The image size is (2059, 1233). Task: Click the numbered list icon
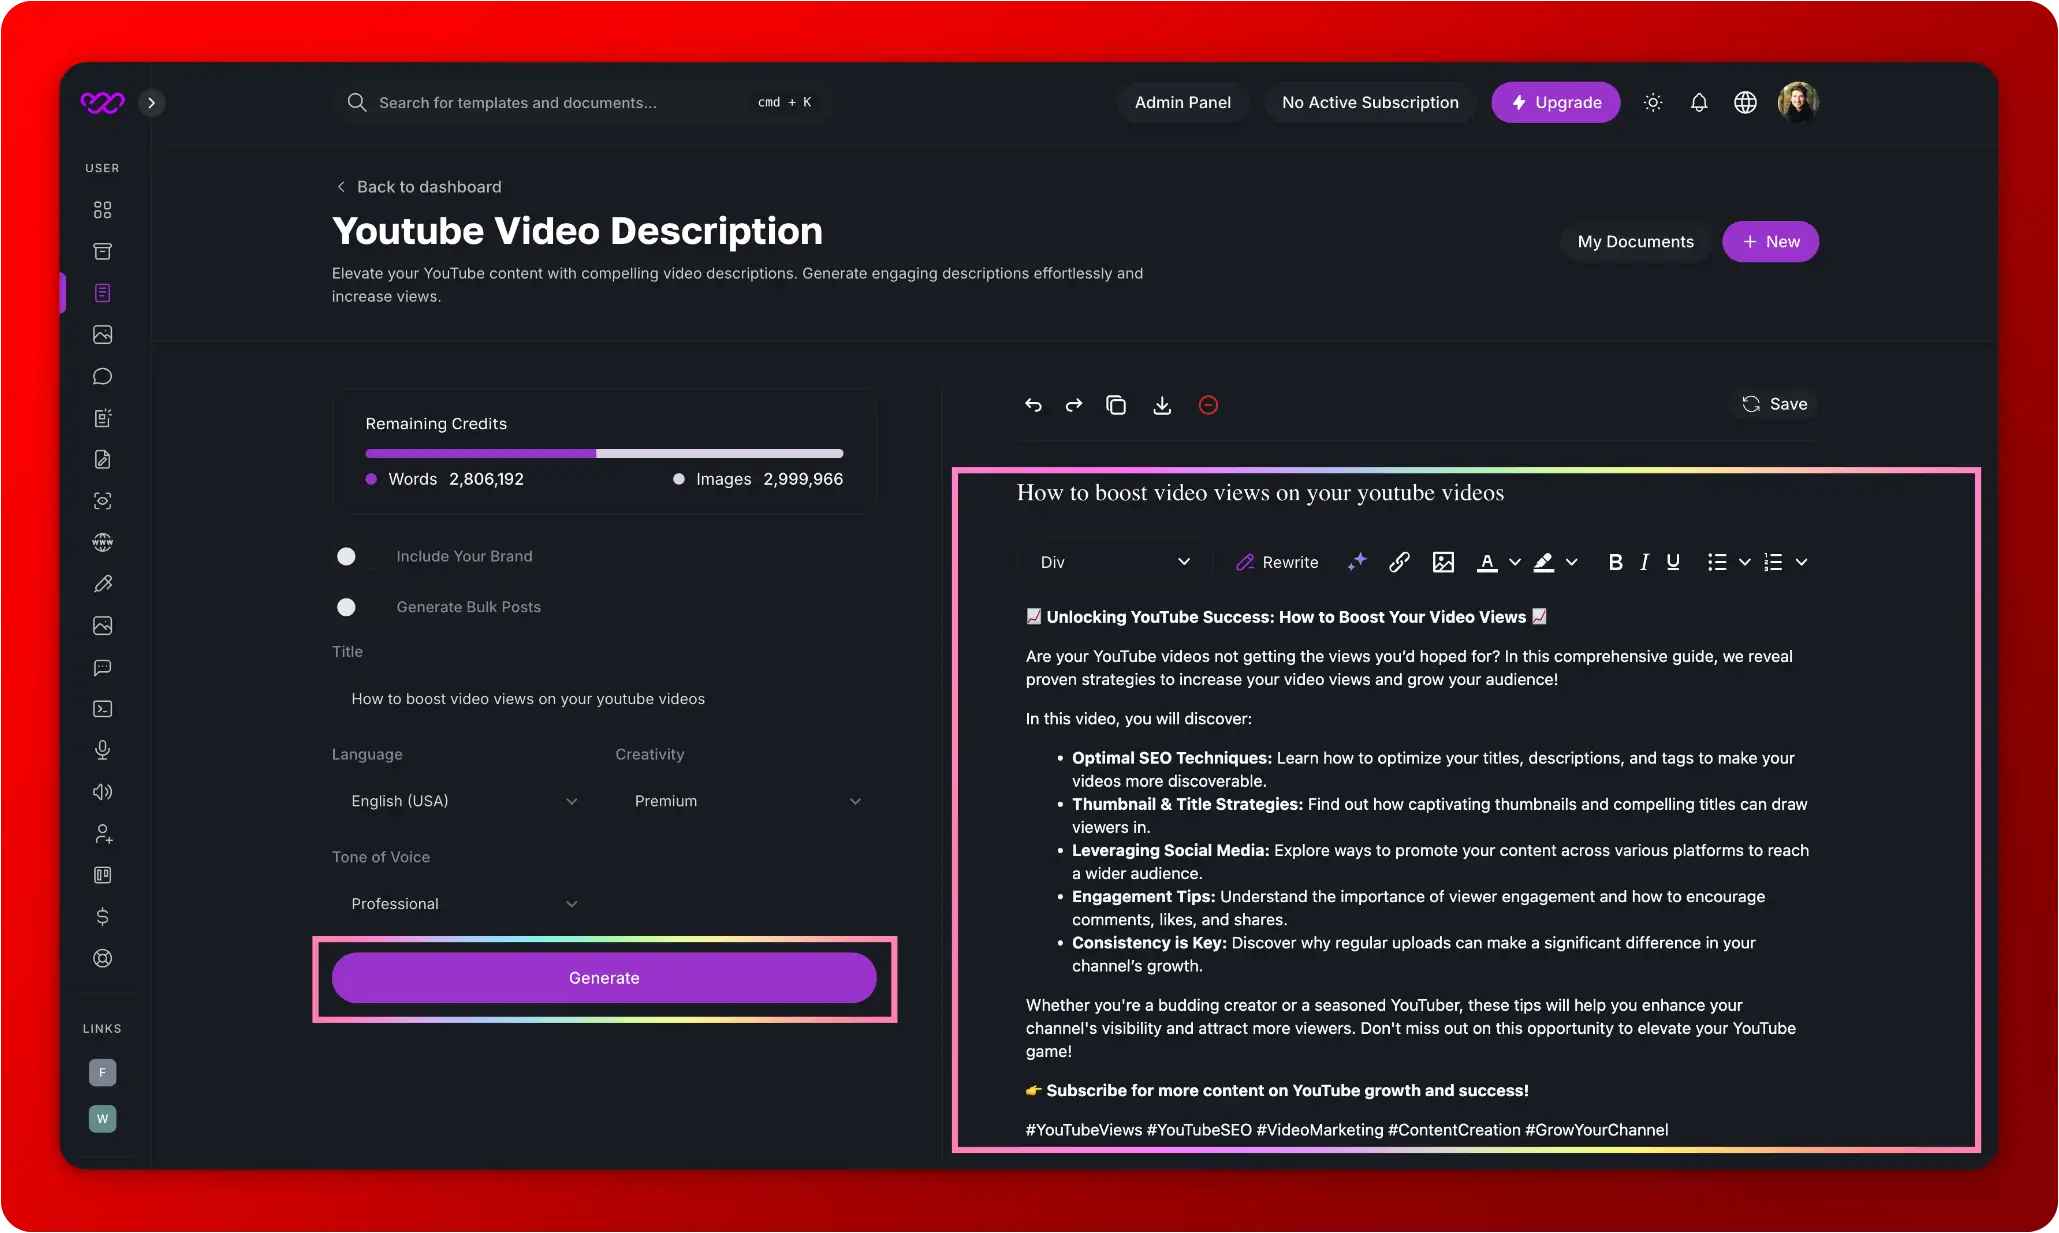coord(1773,562)
